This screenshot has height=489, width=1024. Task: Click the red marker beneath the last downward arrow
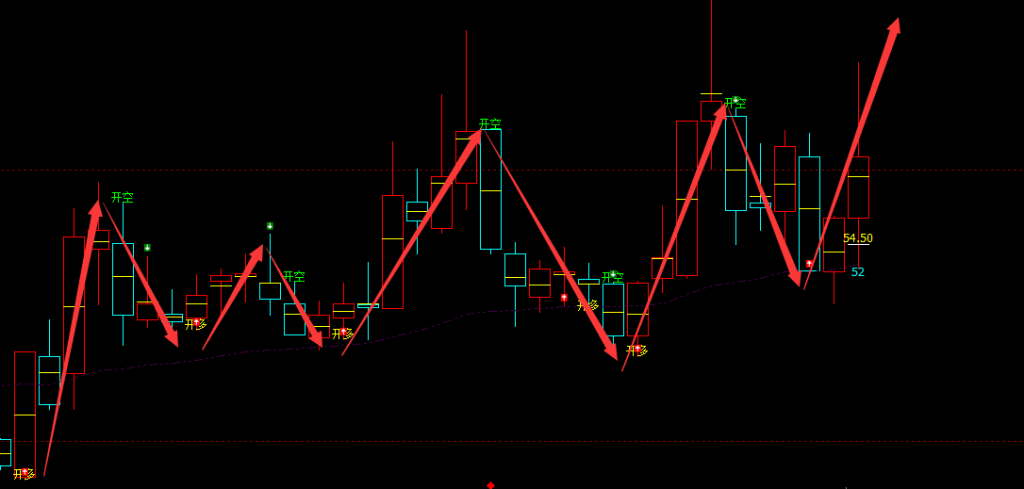(809, 264)
